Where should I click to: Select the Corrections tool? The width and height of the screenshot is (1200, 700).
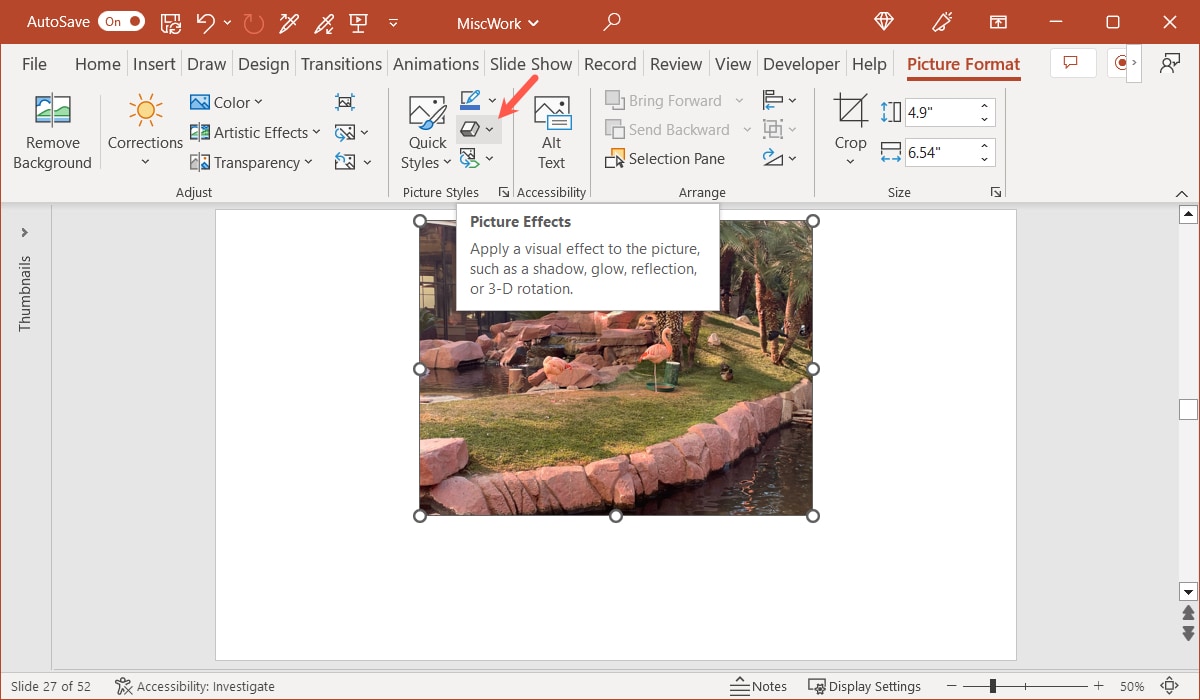click(x=144, y=130)
